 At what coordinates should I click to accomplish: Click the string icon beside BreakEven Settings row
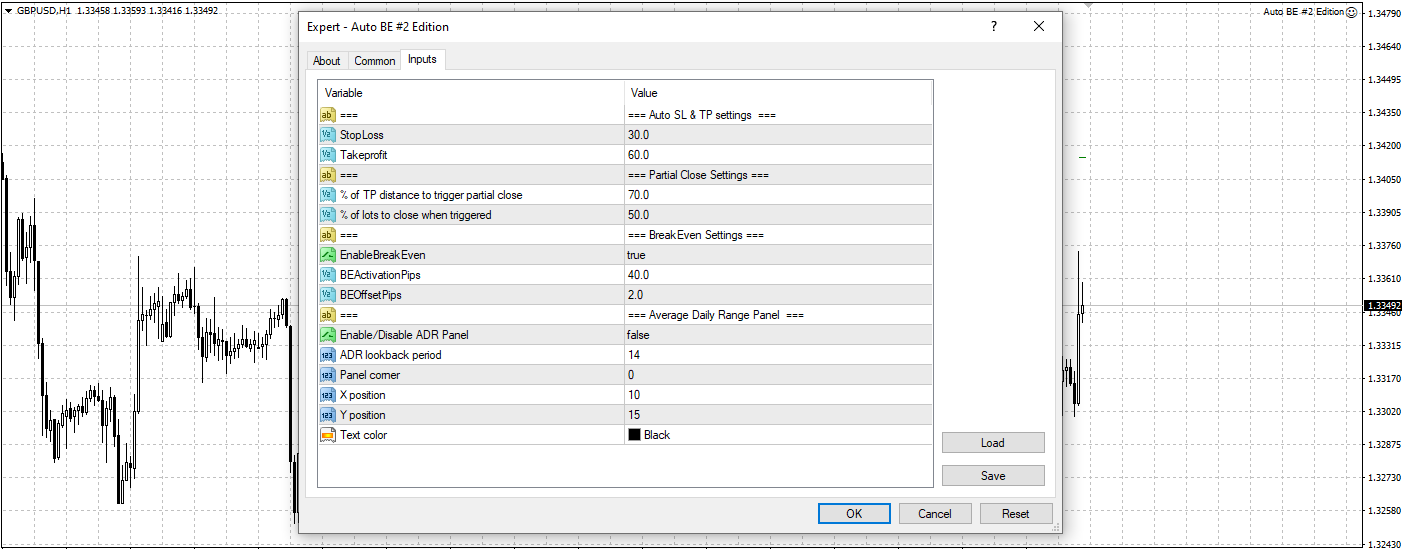click(327, 235)
